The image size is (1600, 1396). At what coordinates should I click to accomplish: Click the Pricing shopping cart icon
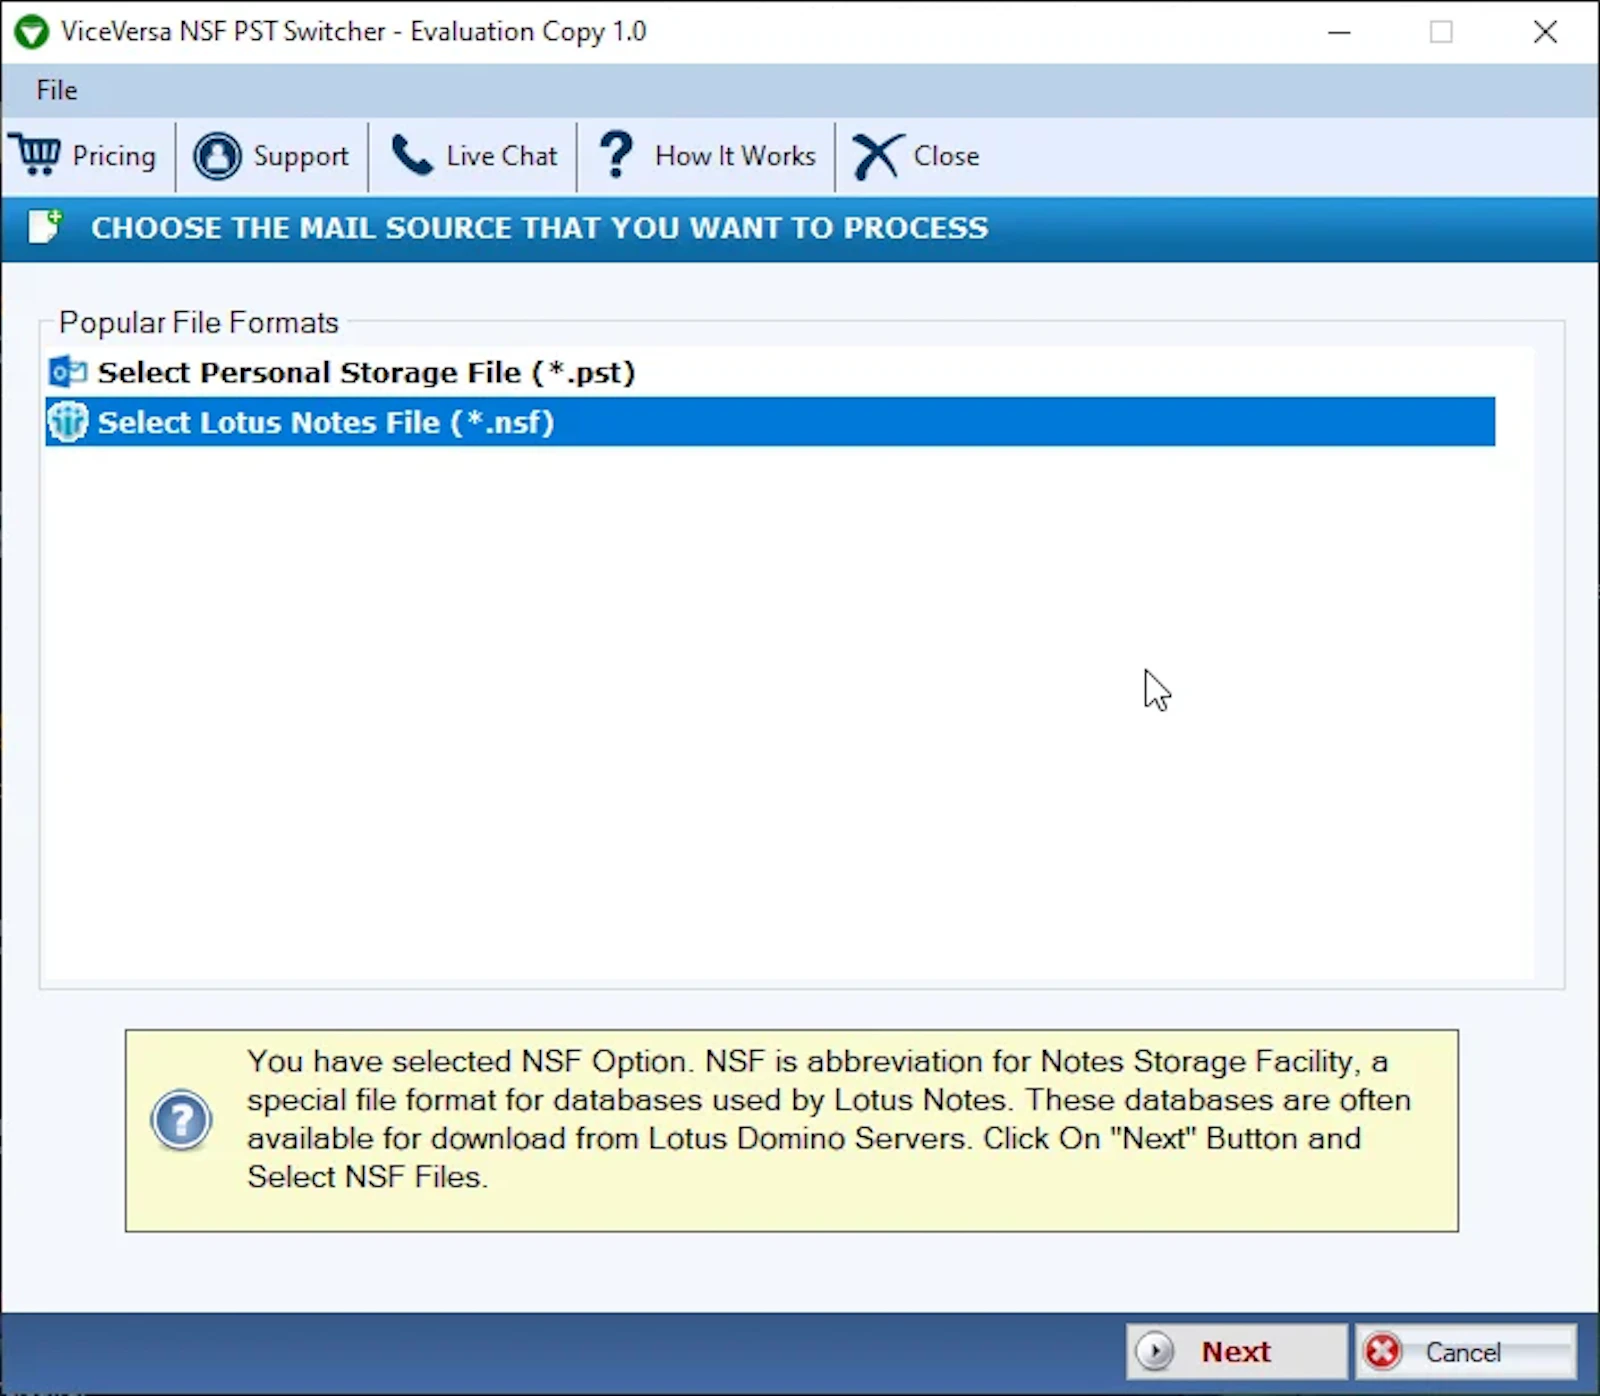click(x=36, y=155)
